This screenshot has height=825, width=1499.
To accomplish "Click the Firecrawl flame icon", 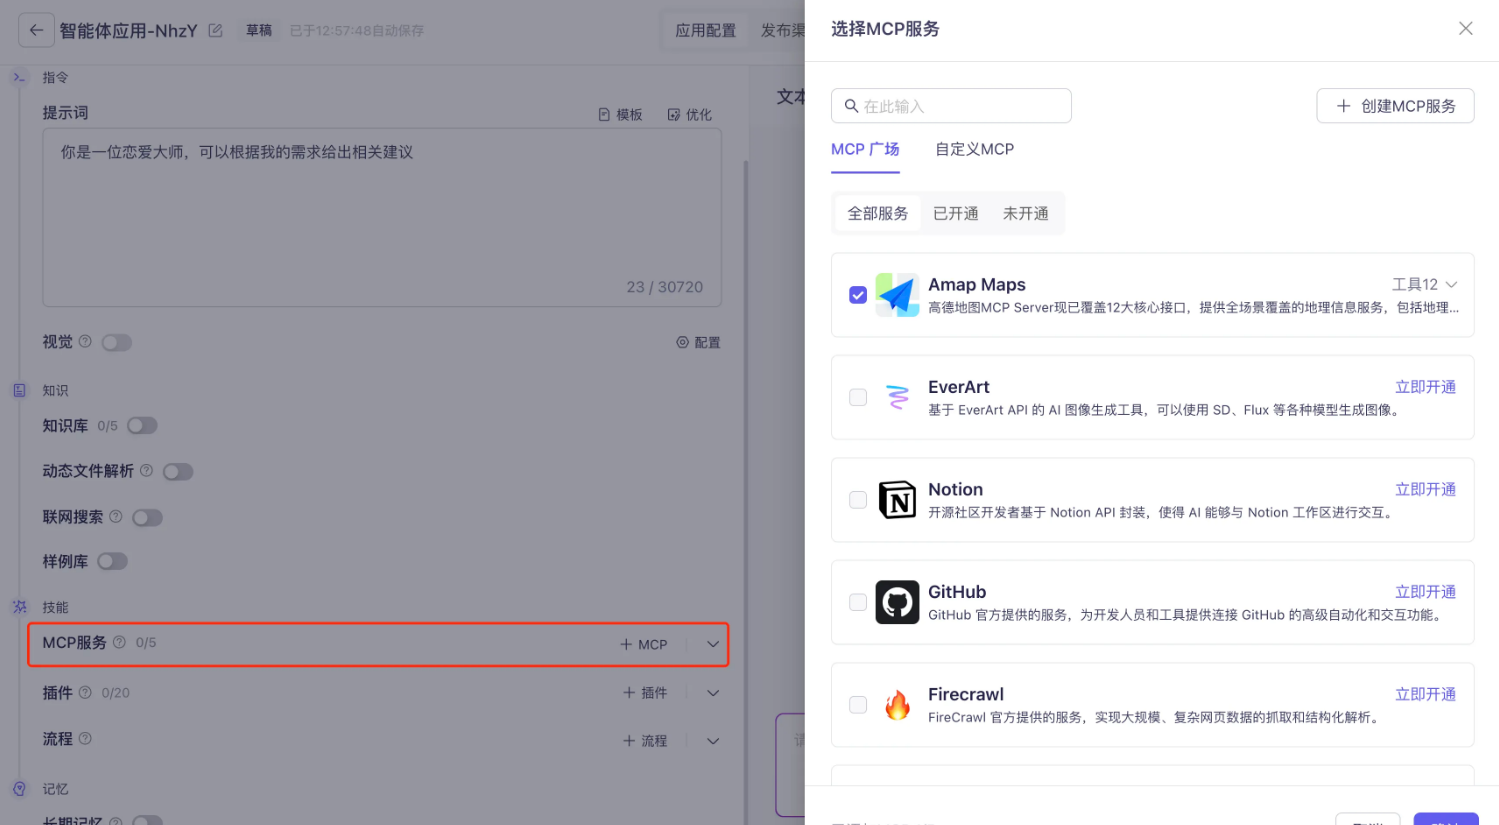I will pos(897,705).
